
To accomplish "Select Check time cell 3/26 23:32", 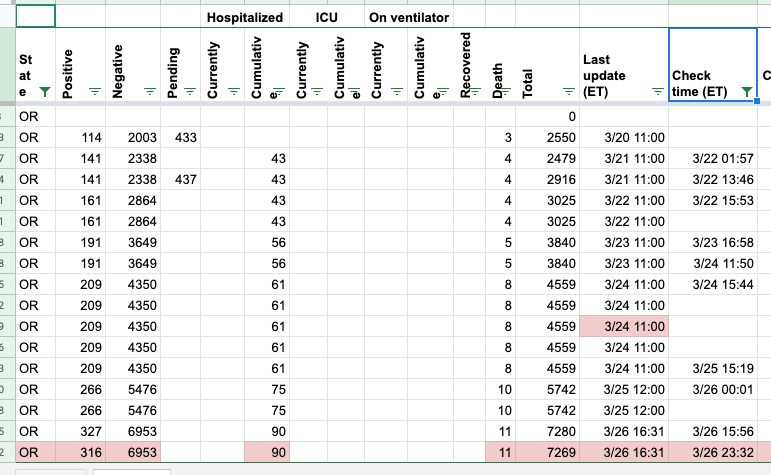I will coord(713,452).
